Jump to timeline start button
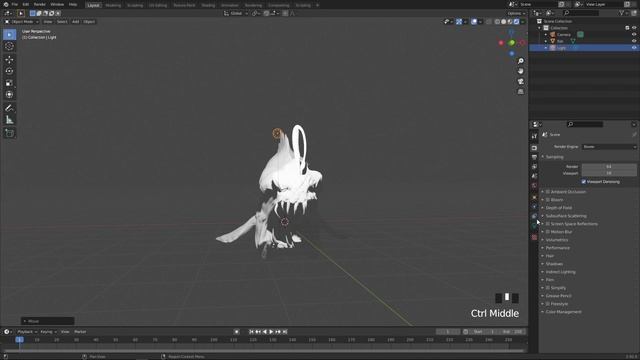The image size is (640, 360). (x=251, y=332)
